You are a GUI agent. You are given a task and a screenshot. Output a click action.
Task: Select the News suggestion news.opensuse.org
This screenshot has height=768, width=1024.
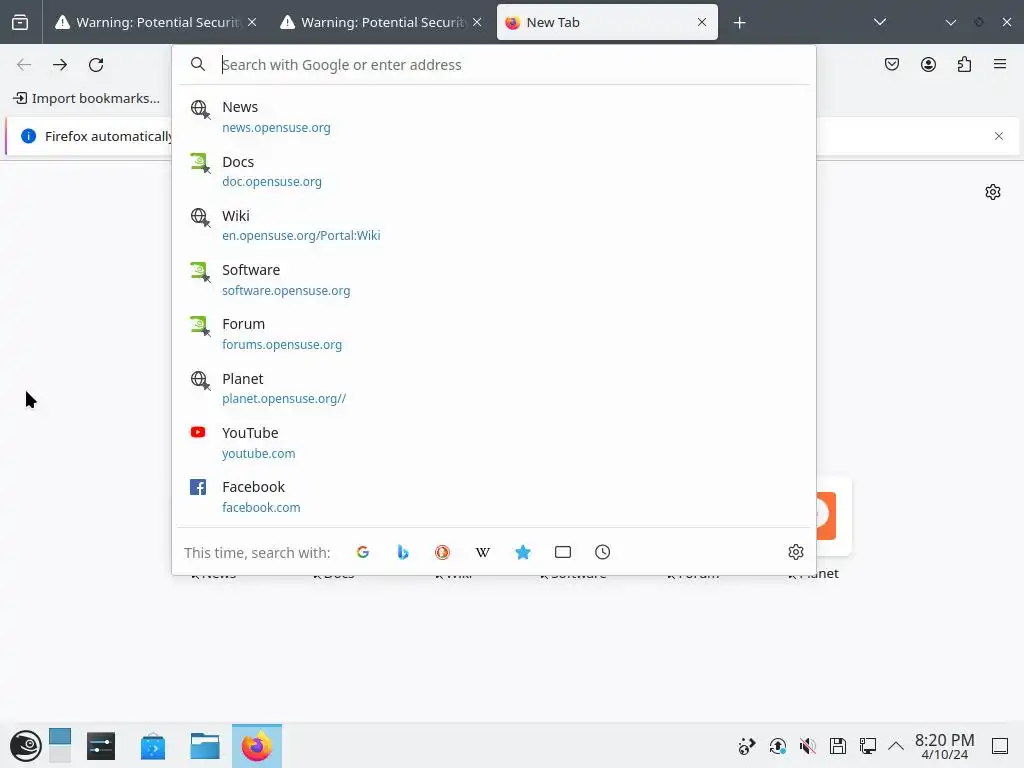[x=494, y=117]
